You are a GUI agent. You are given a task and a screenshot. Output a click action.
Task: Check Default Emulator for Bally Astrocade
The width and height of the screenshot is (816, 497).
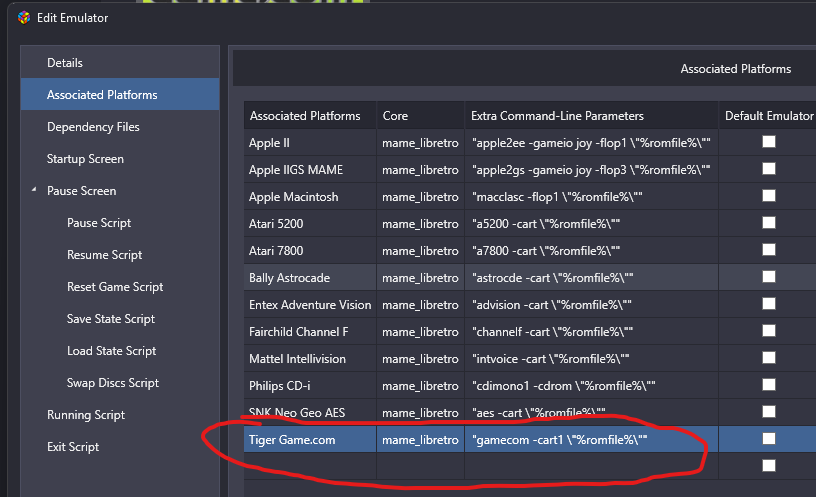point(769,277)
